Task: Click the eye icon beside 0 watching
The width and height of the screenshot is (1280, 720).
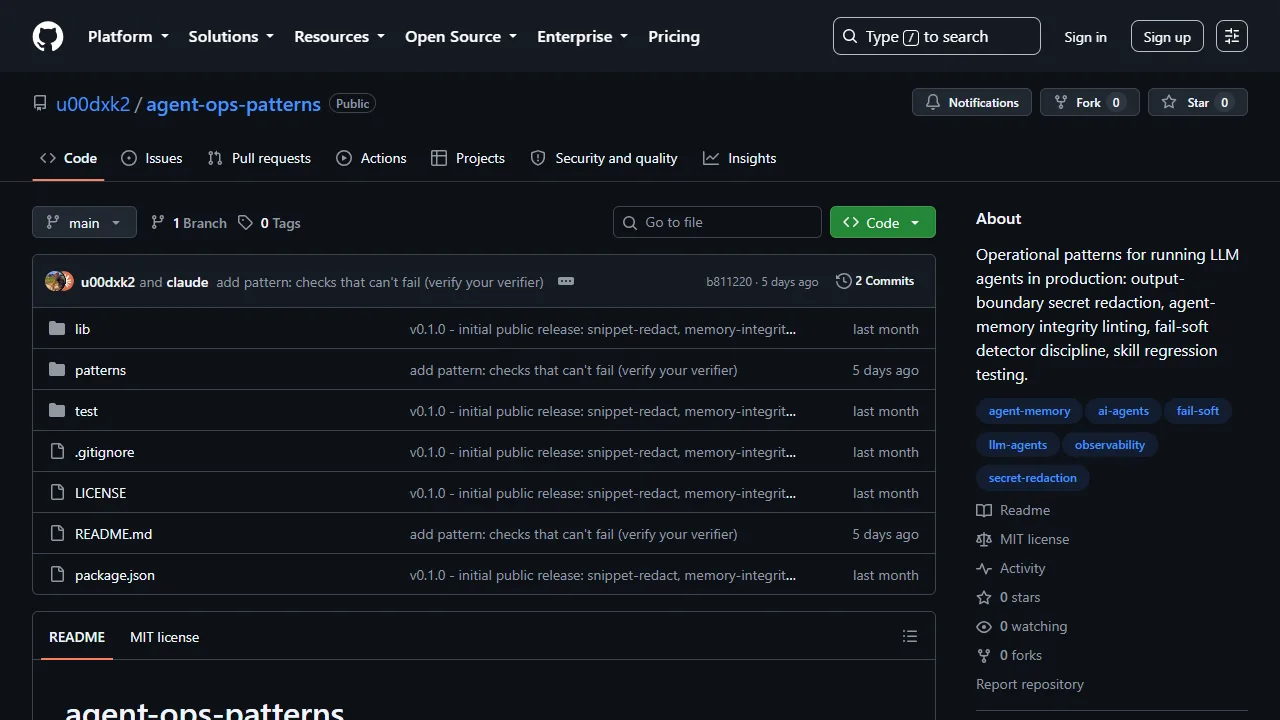Action: pos(984,626)
